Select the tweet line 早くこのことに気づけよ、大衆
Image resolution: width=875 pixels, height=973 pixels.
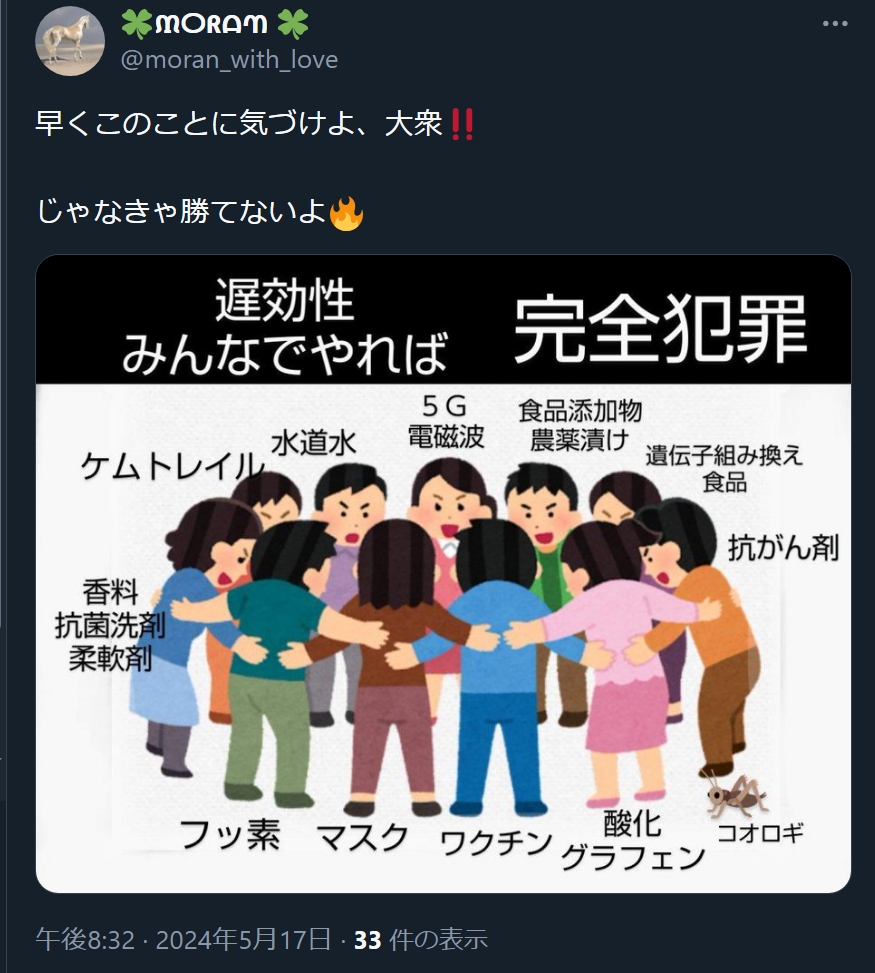[239, 123]
